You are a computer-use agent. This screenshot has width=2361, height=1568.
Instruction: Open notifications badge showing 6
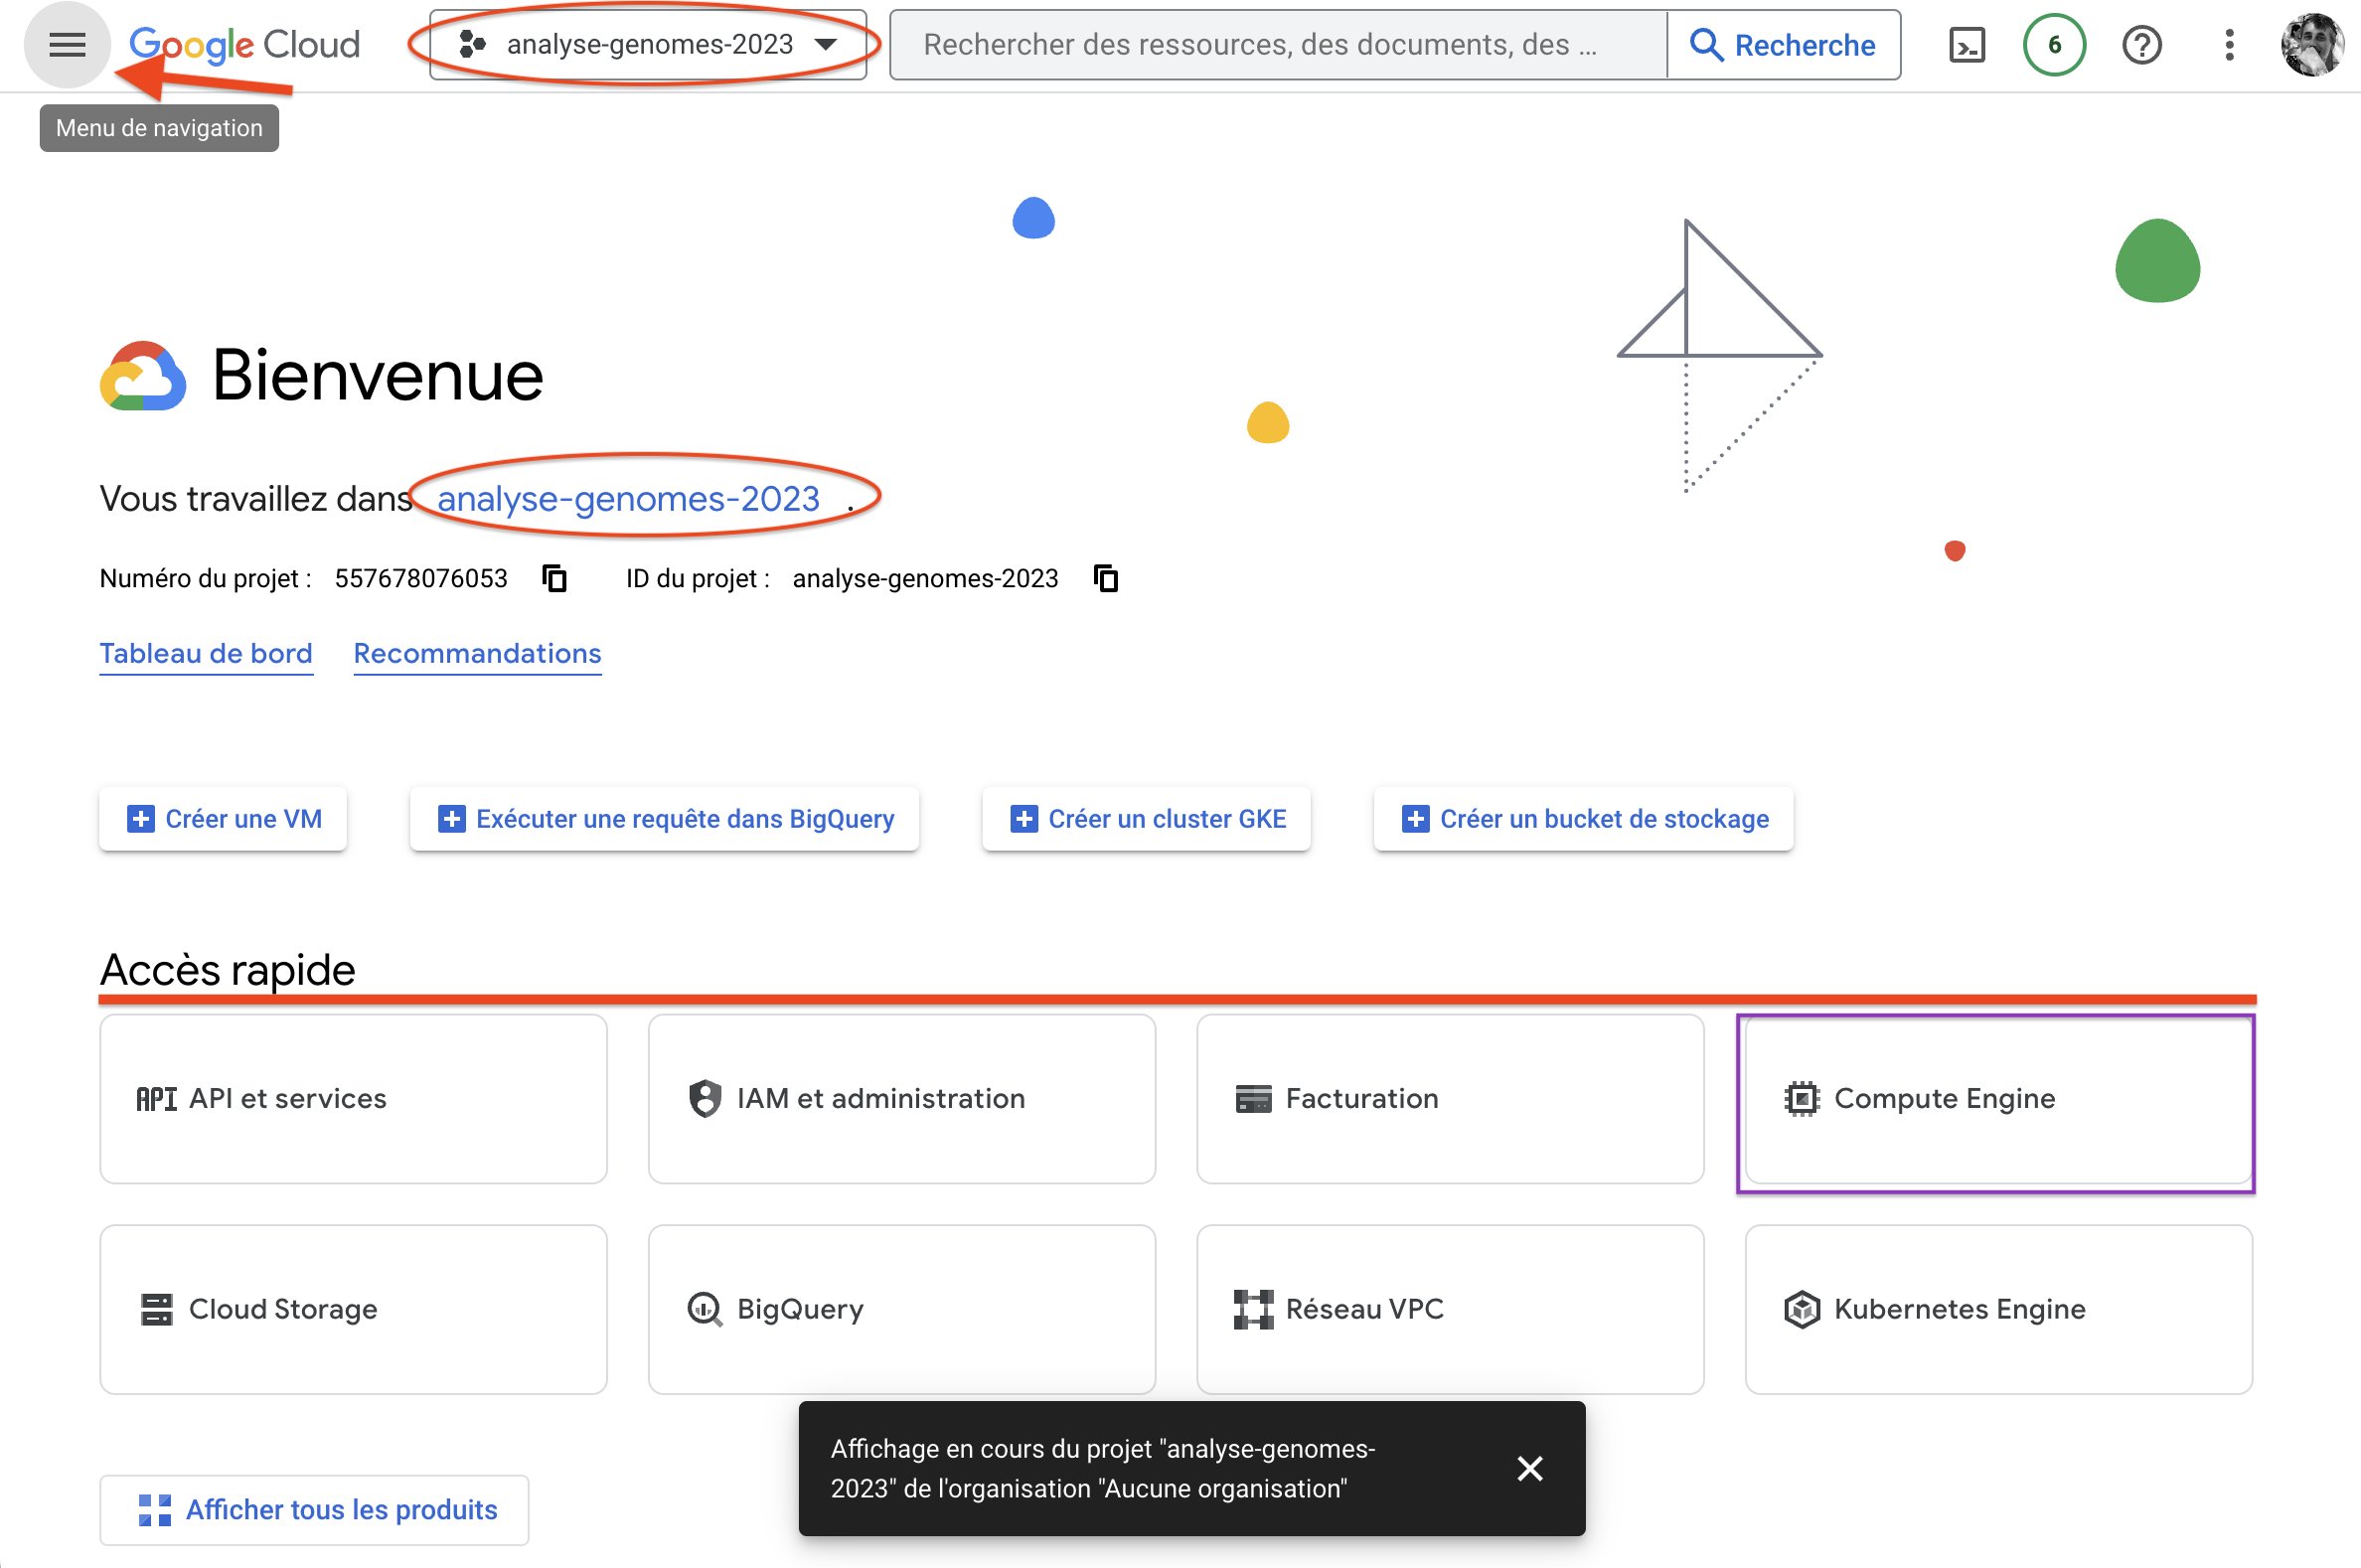tap(2053, 45)
